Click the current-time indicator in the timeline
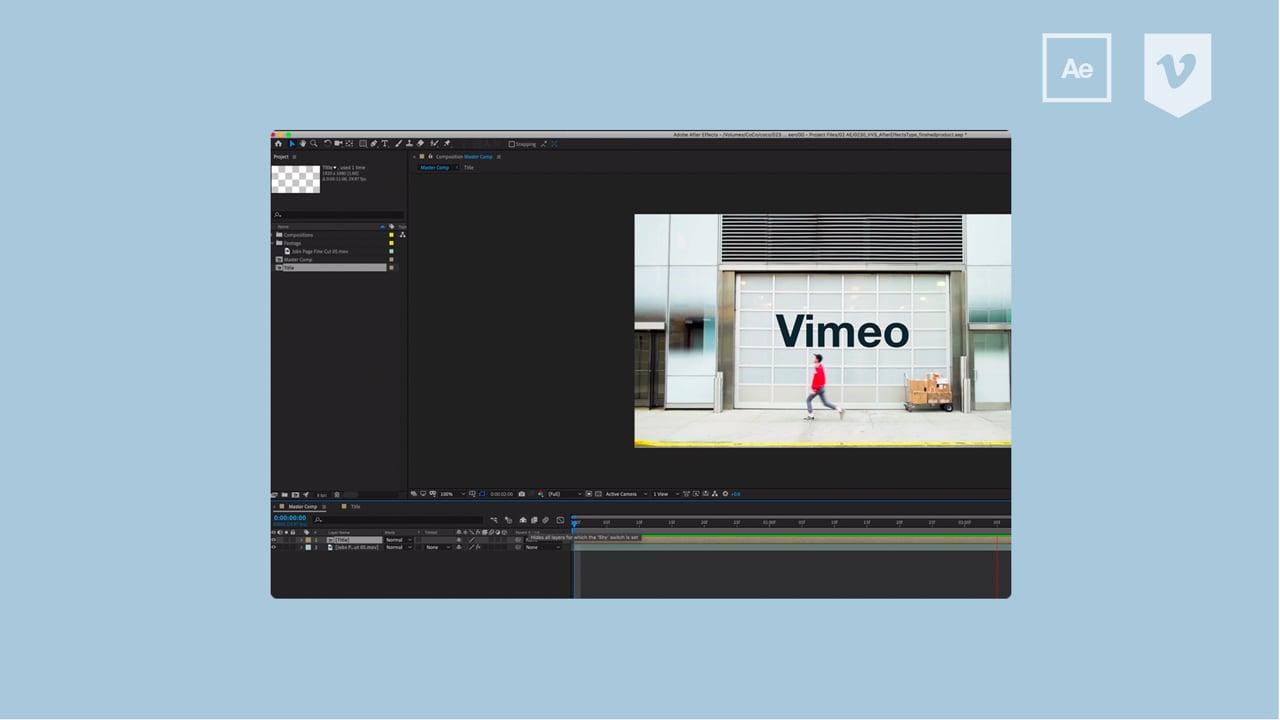1280x720 pixels. tap(574, 523)
